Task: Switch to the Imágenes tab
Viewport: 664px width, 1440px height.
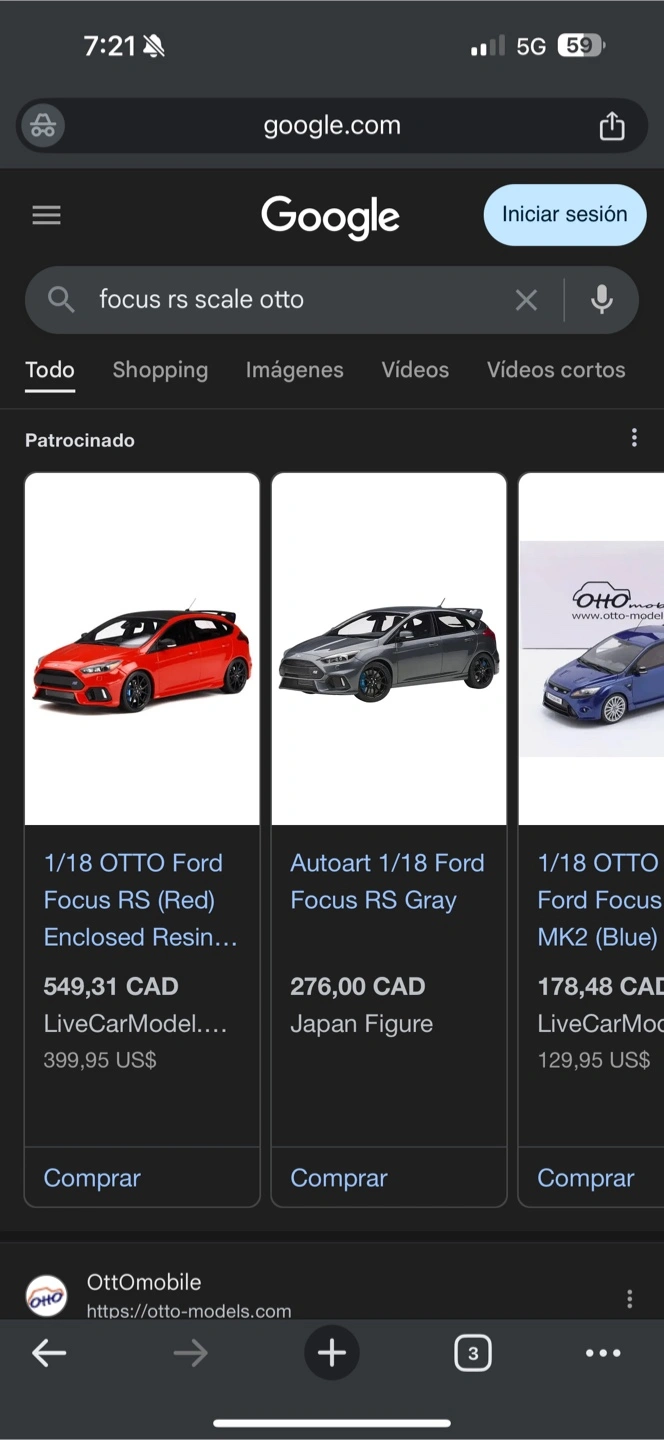Action: [294, 370]
